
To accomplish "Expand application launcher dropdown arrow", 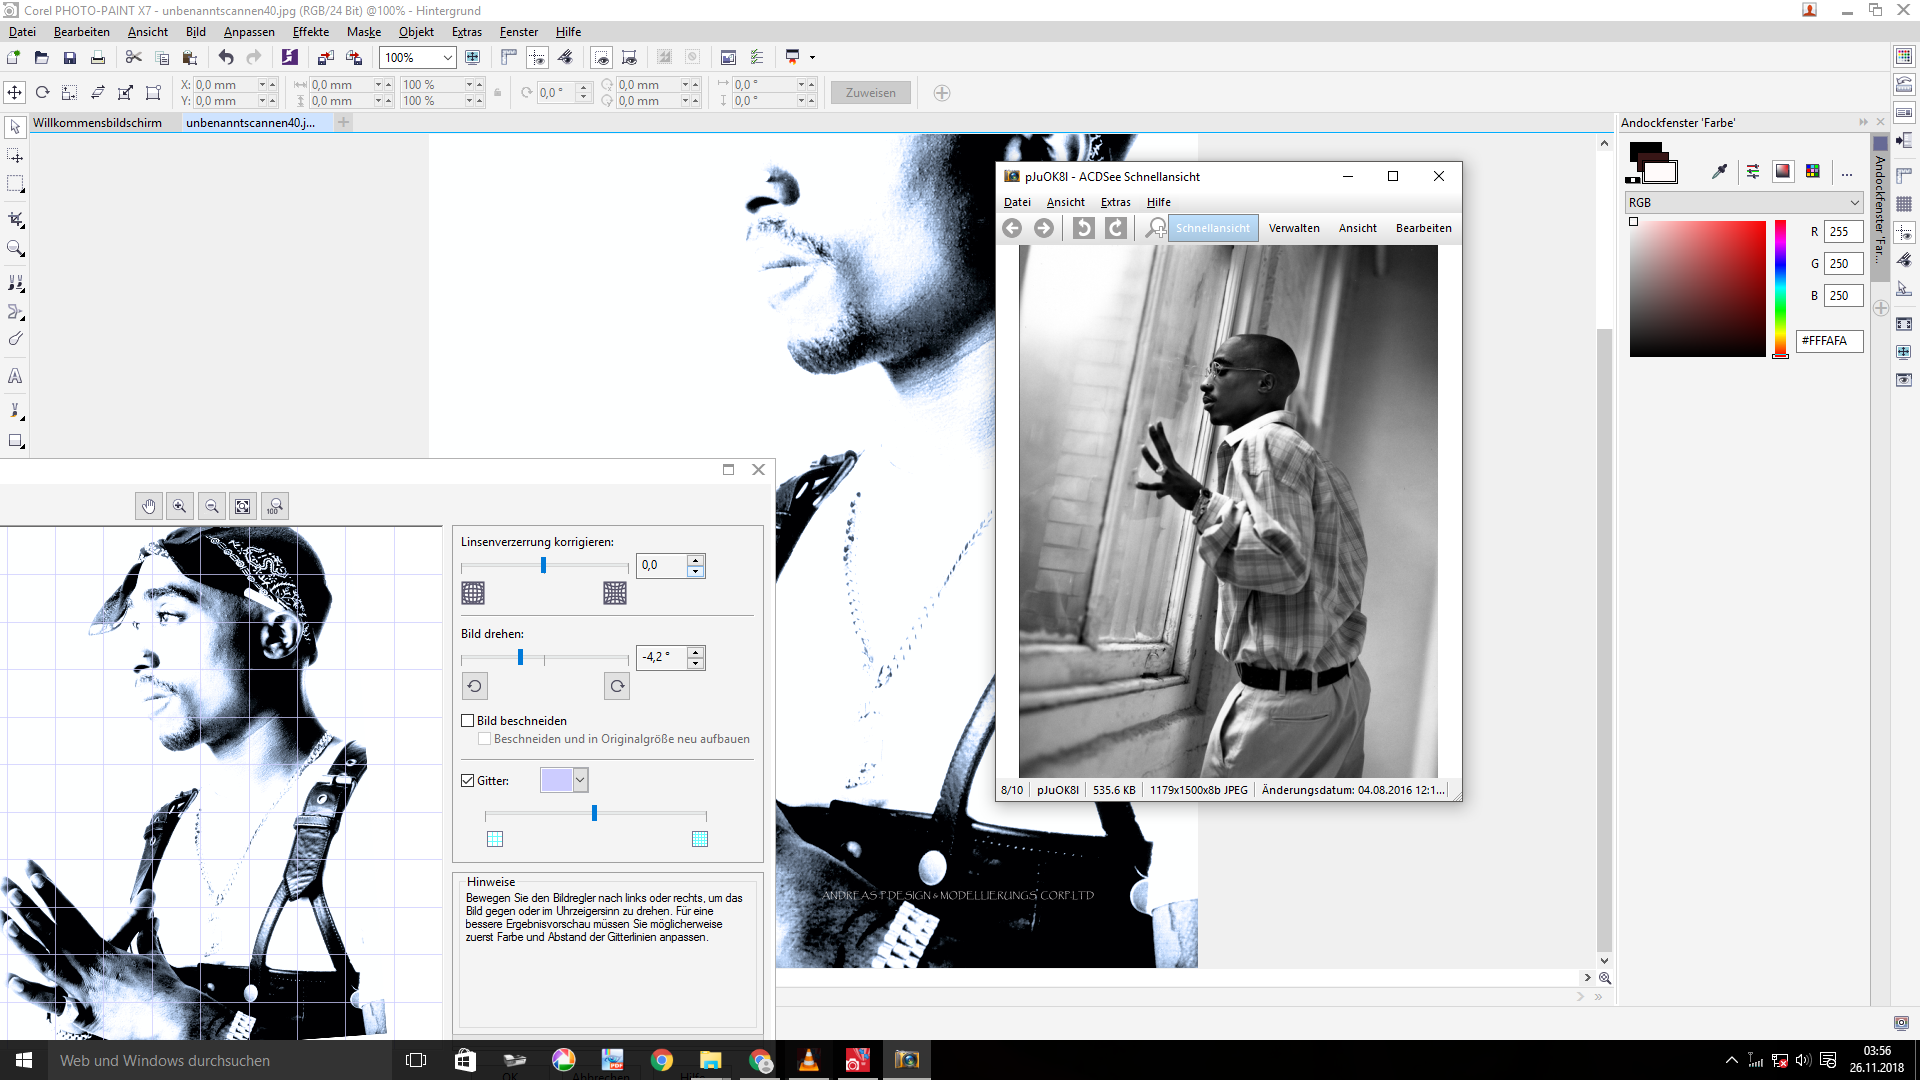I will (x=812, y=57).
